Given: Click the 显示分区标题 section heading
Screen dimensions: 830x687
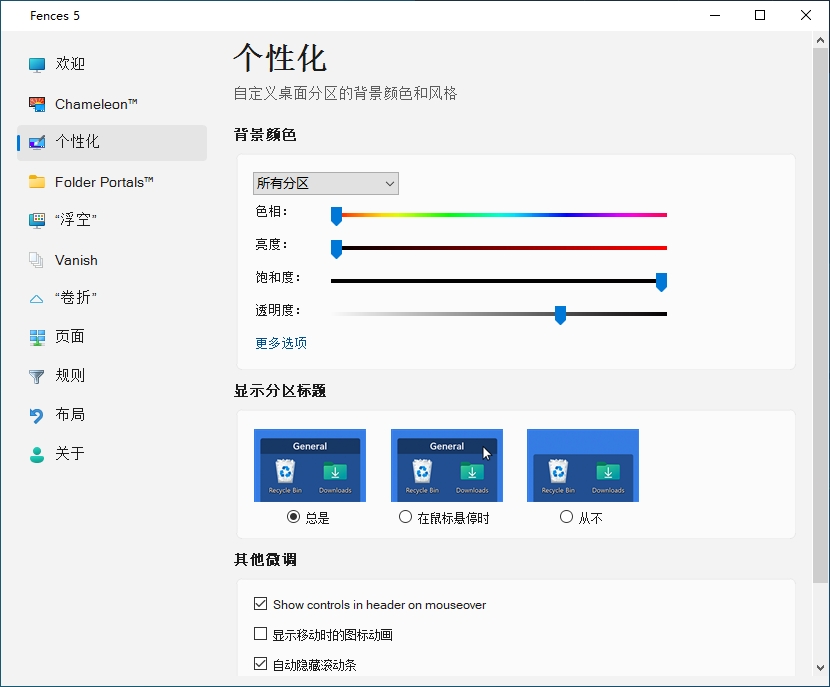Looking at the screenshot, I should (280, 391).
